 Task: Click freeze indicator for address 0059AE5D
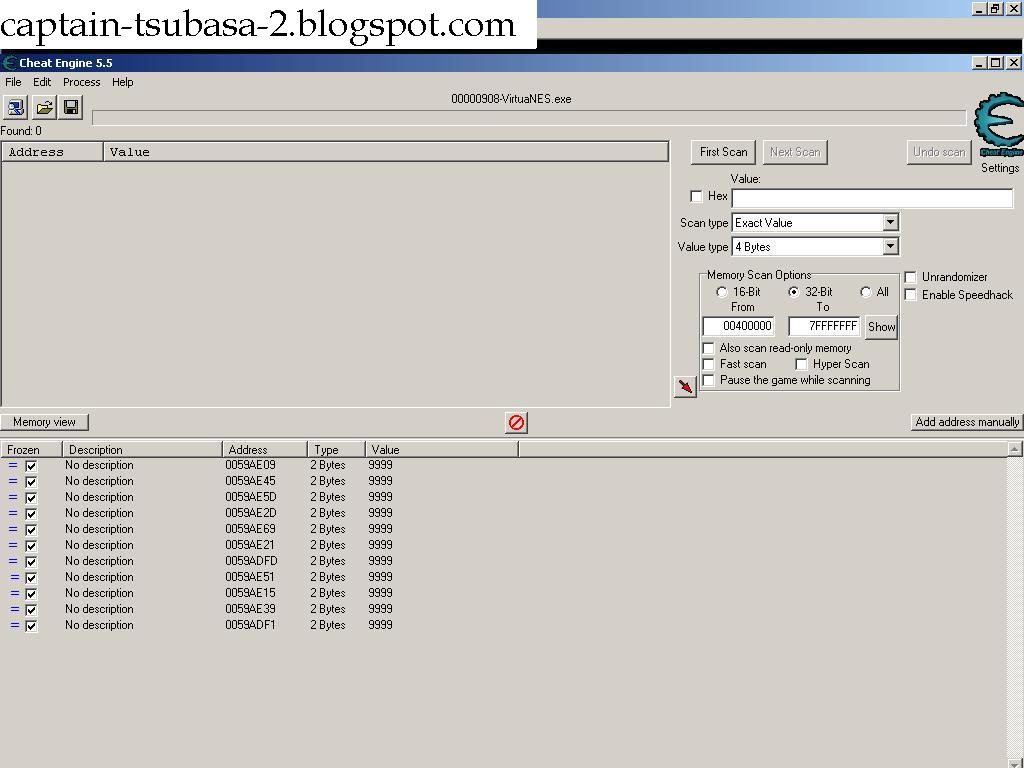pos(12,497)
